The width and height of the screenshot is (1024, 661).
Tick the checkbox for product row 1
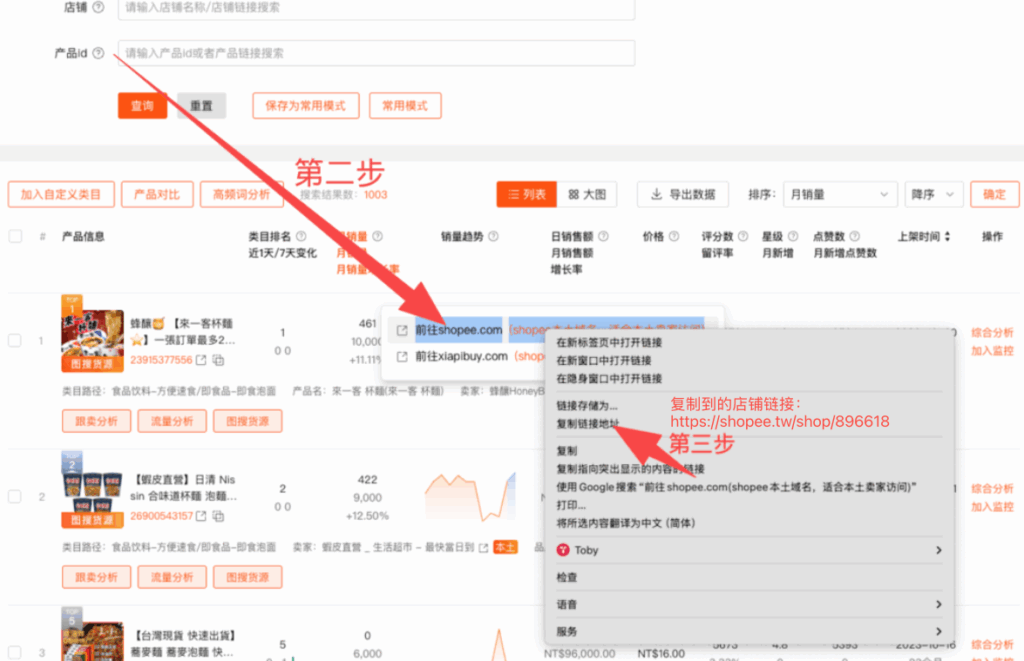pos(15,341)
